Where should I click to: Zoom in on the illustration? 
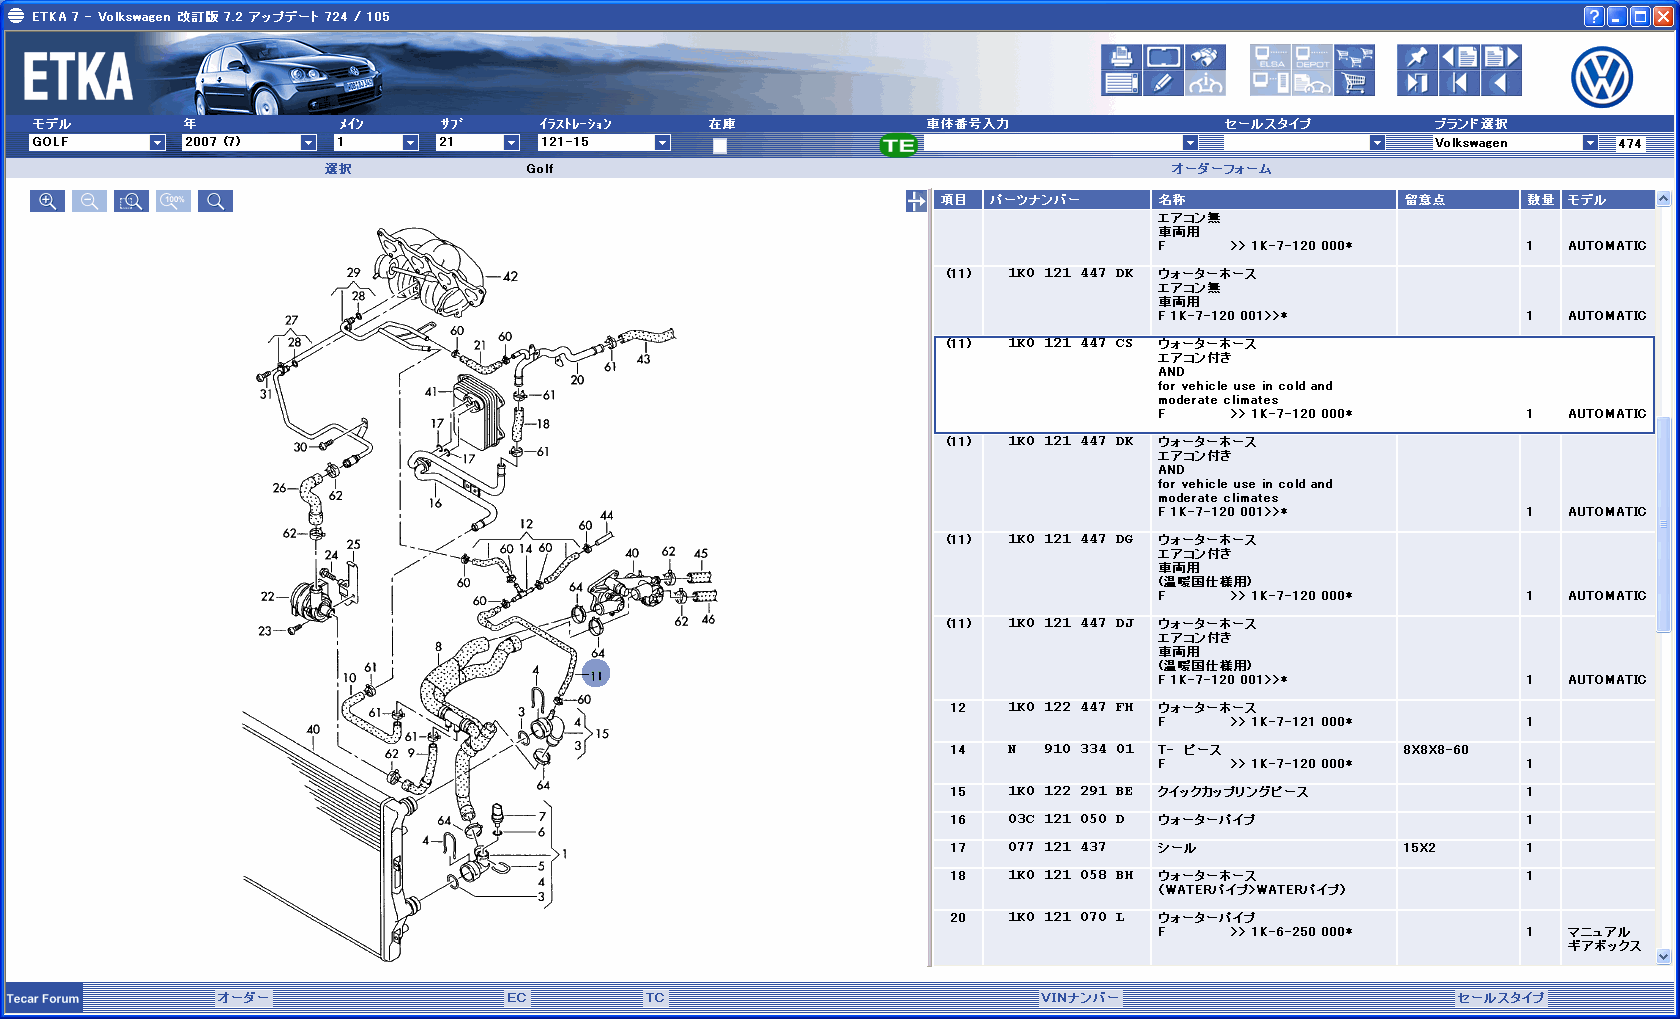click(47, 201)
